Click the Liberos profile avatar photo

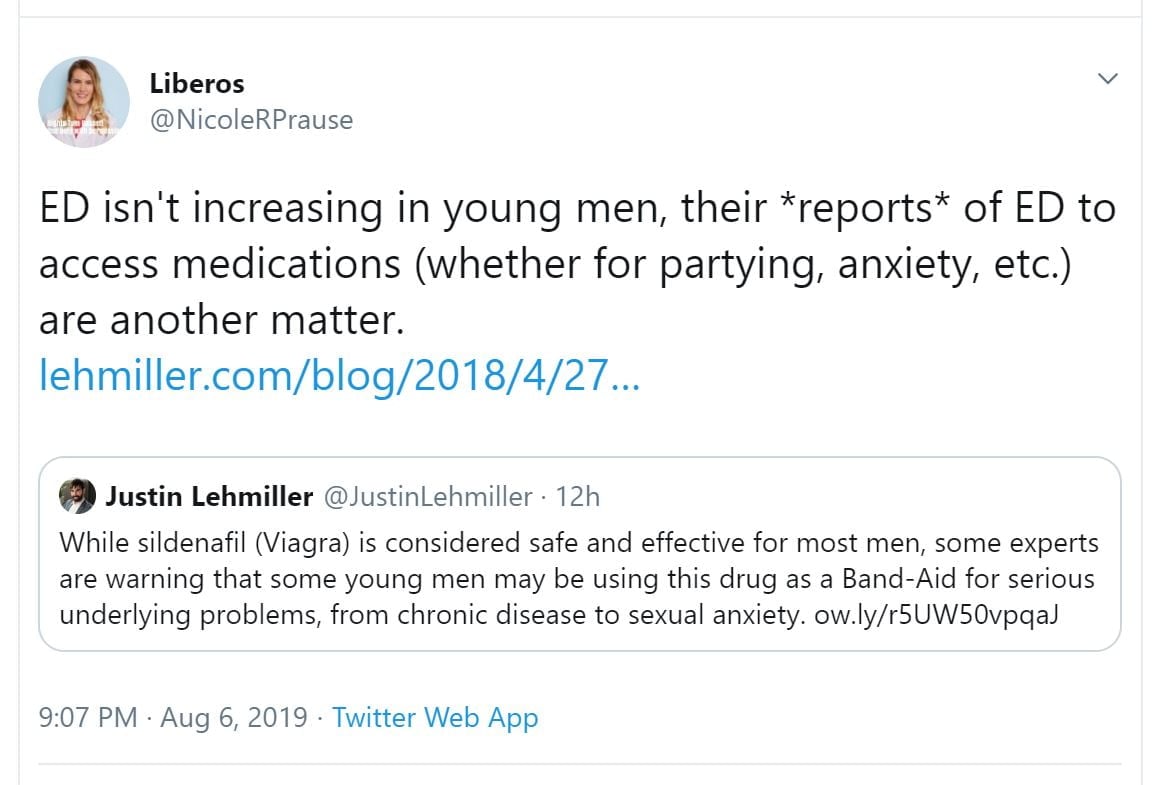coord(84,102)
